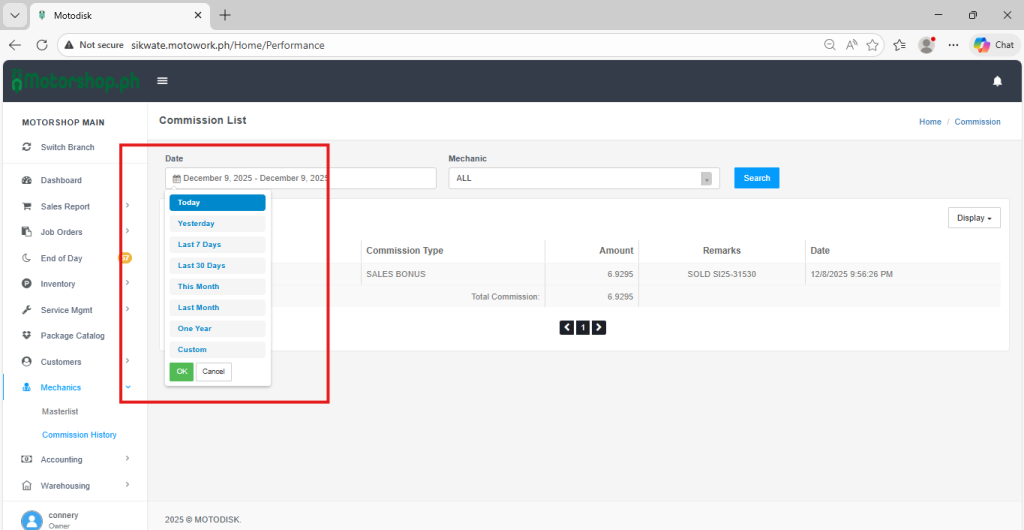
Task: Click the blue Search button
Action: [x=756, y=178]
